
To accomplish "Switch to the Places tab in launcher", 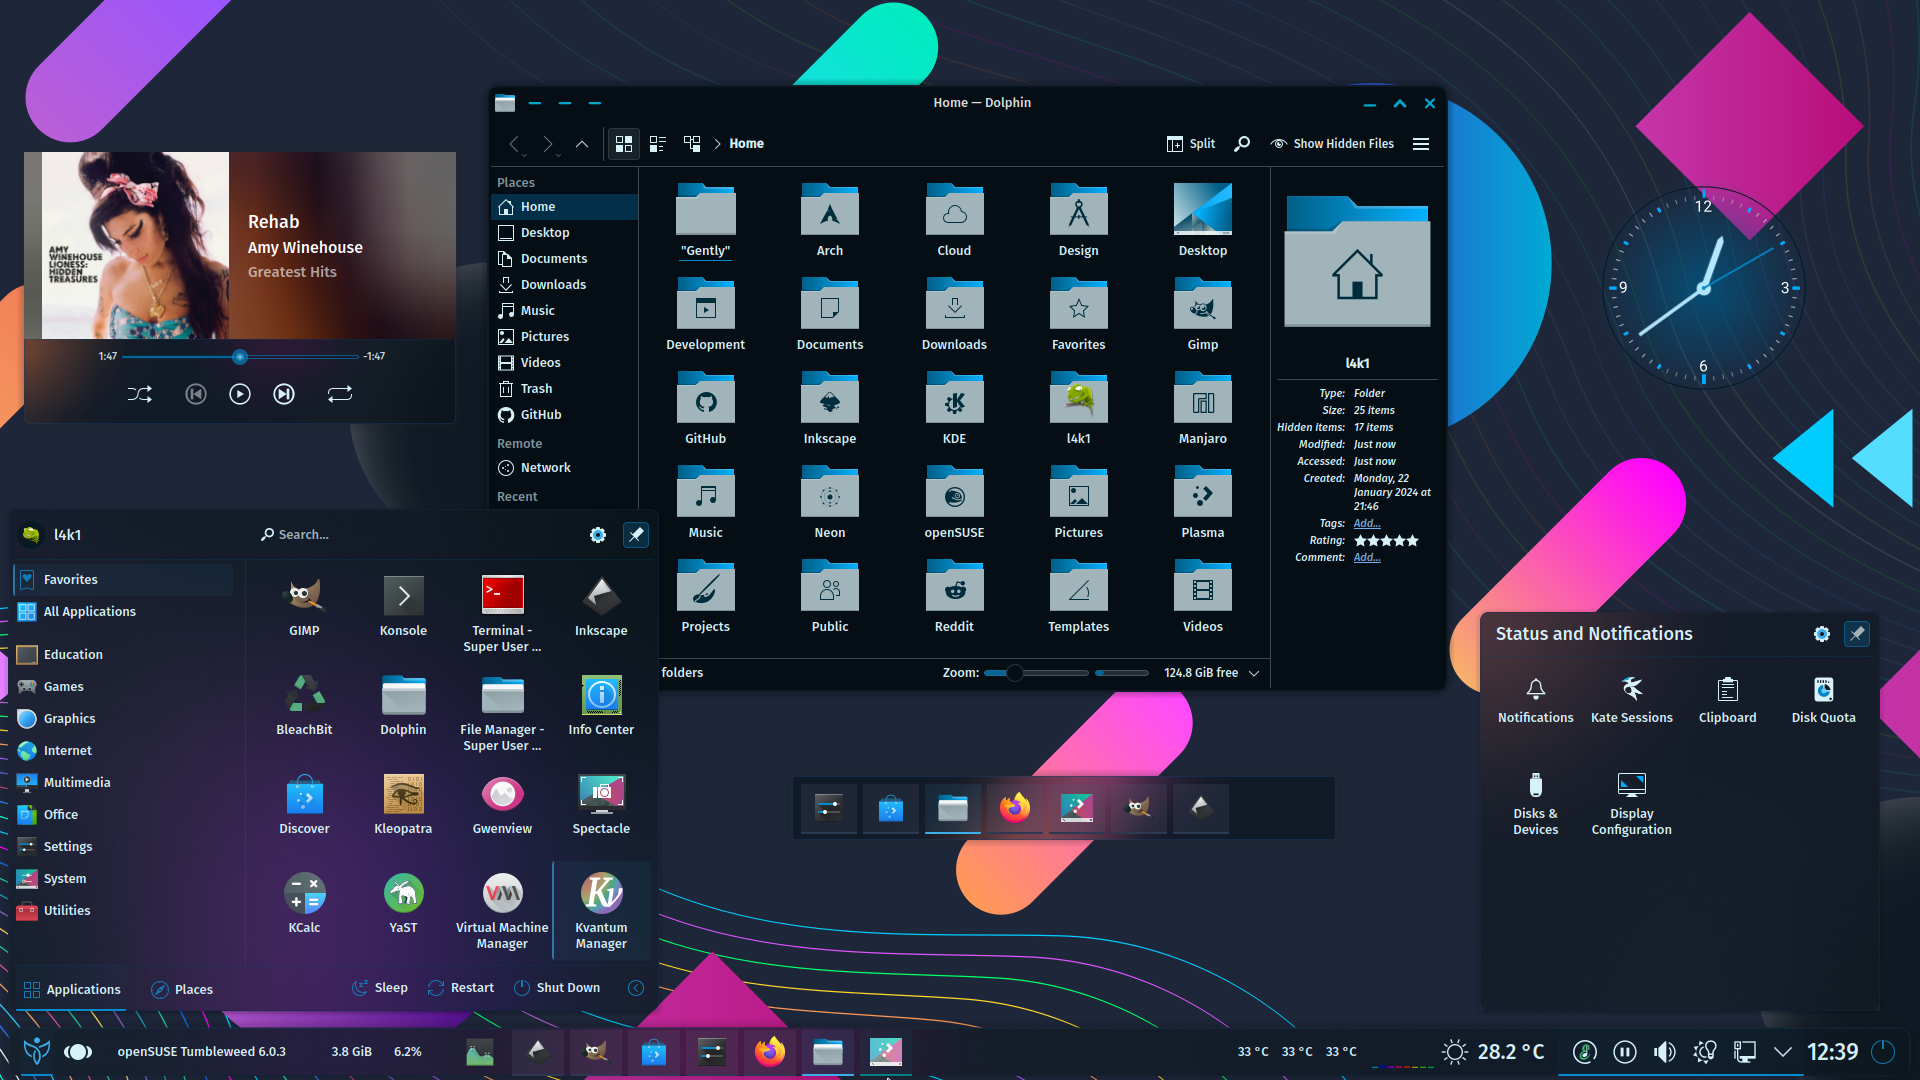I will point(182,989).
